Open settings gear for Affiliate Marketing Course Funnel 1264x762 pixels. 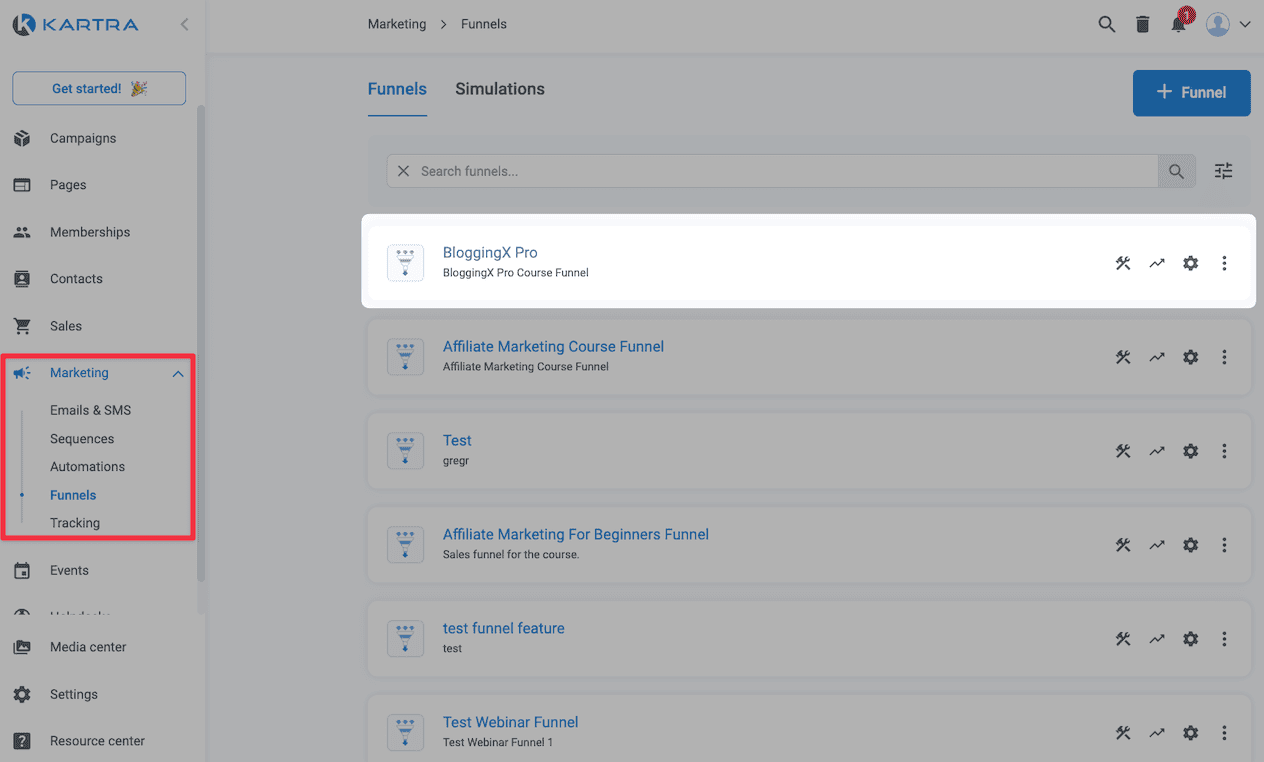pyautogui.click(x=1190, y=357)
